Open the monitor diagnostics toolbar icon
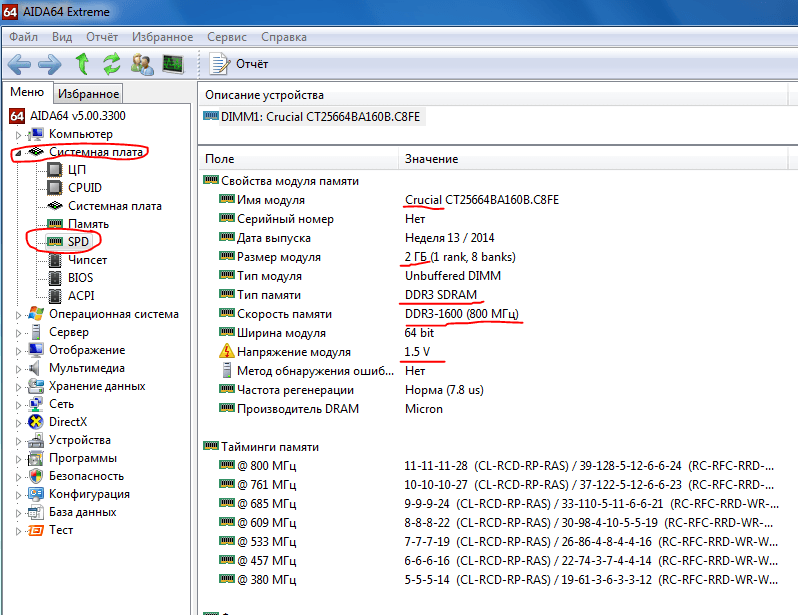This screenshot has width=798, height=615. pos(173,64)
